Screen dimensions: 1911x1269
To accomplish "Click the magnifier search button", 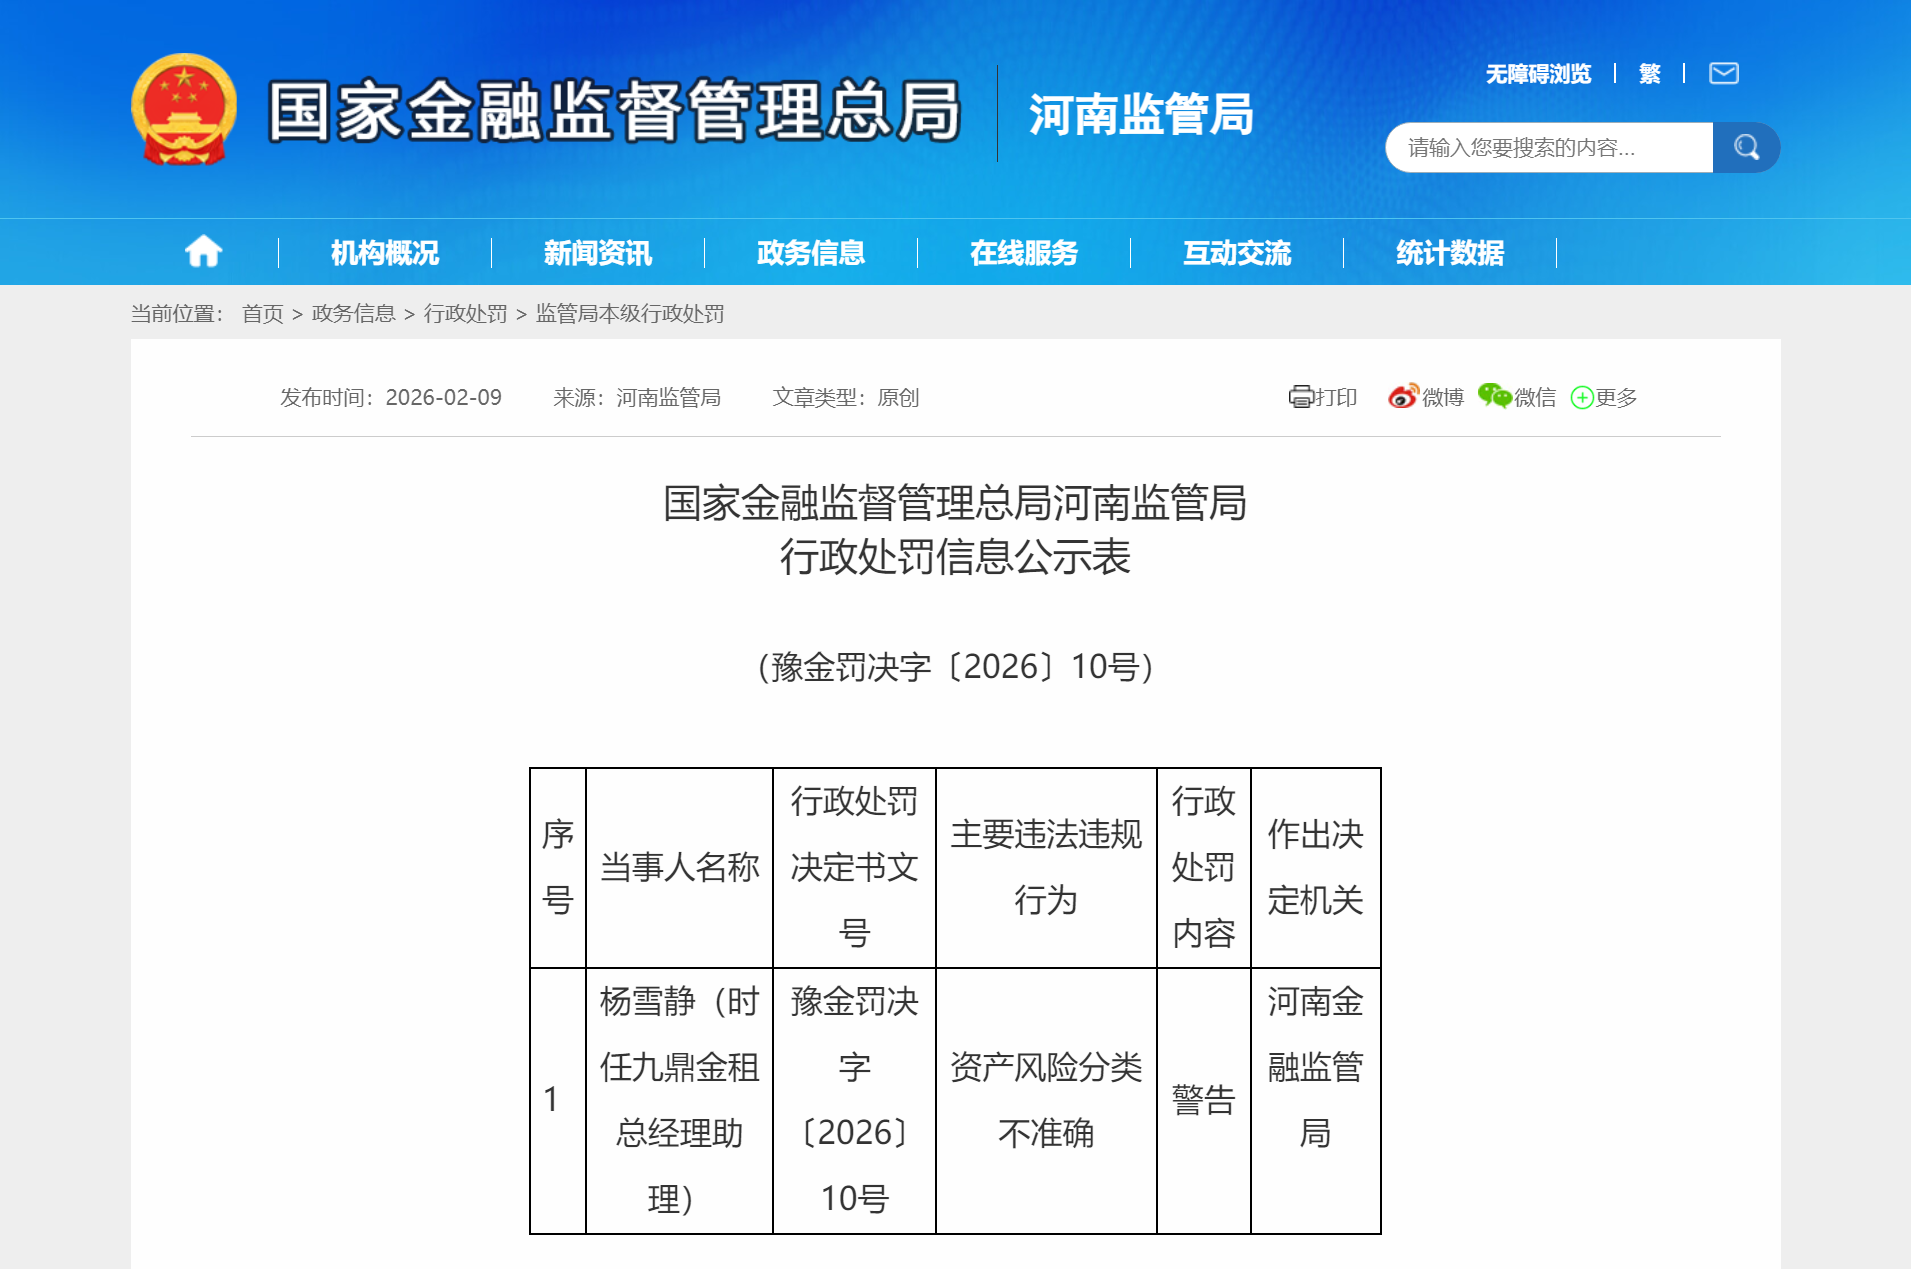I will (1746, 148).
